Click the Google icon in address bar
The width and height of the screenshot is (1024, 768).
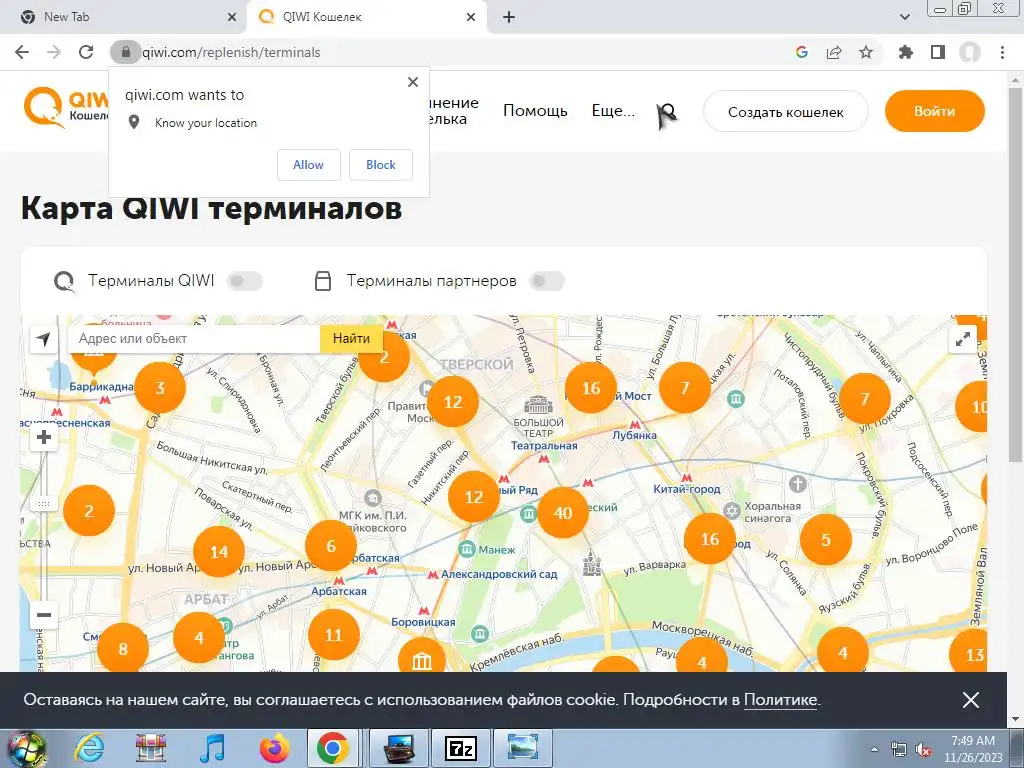coord(802,52)
